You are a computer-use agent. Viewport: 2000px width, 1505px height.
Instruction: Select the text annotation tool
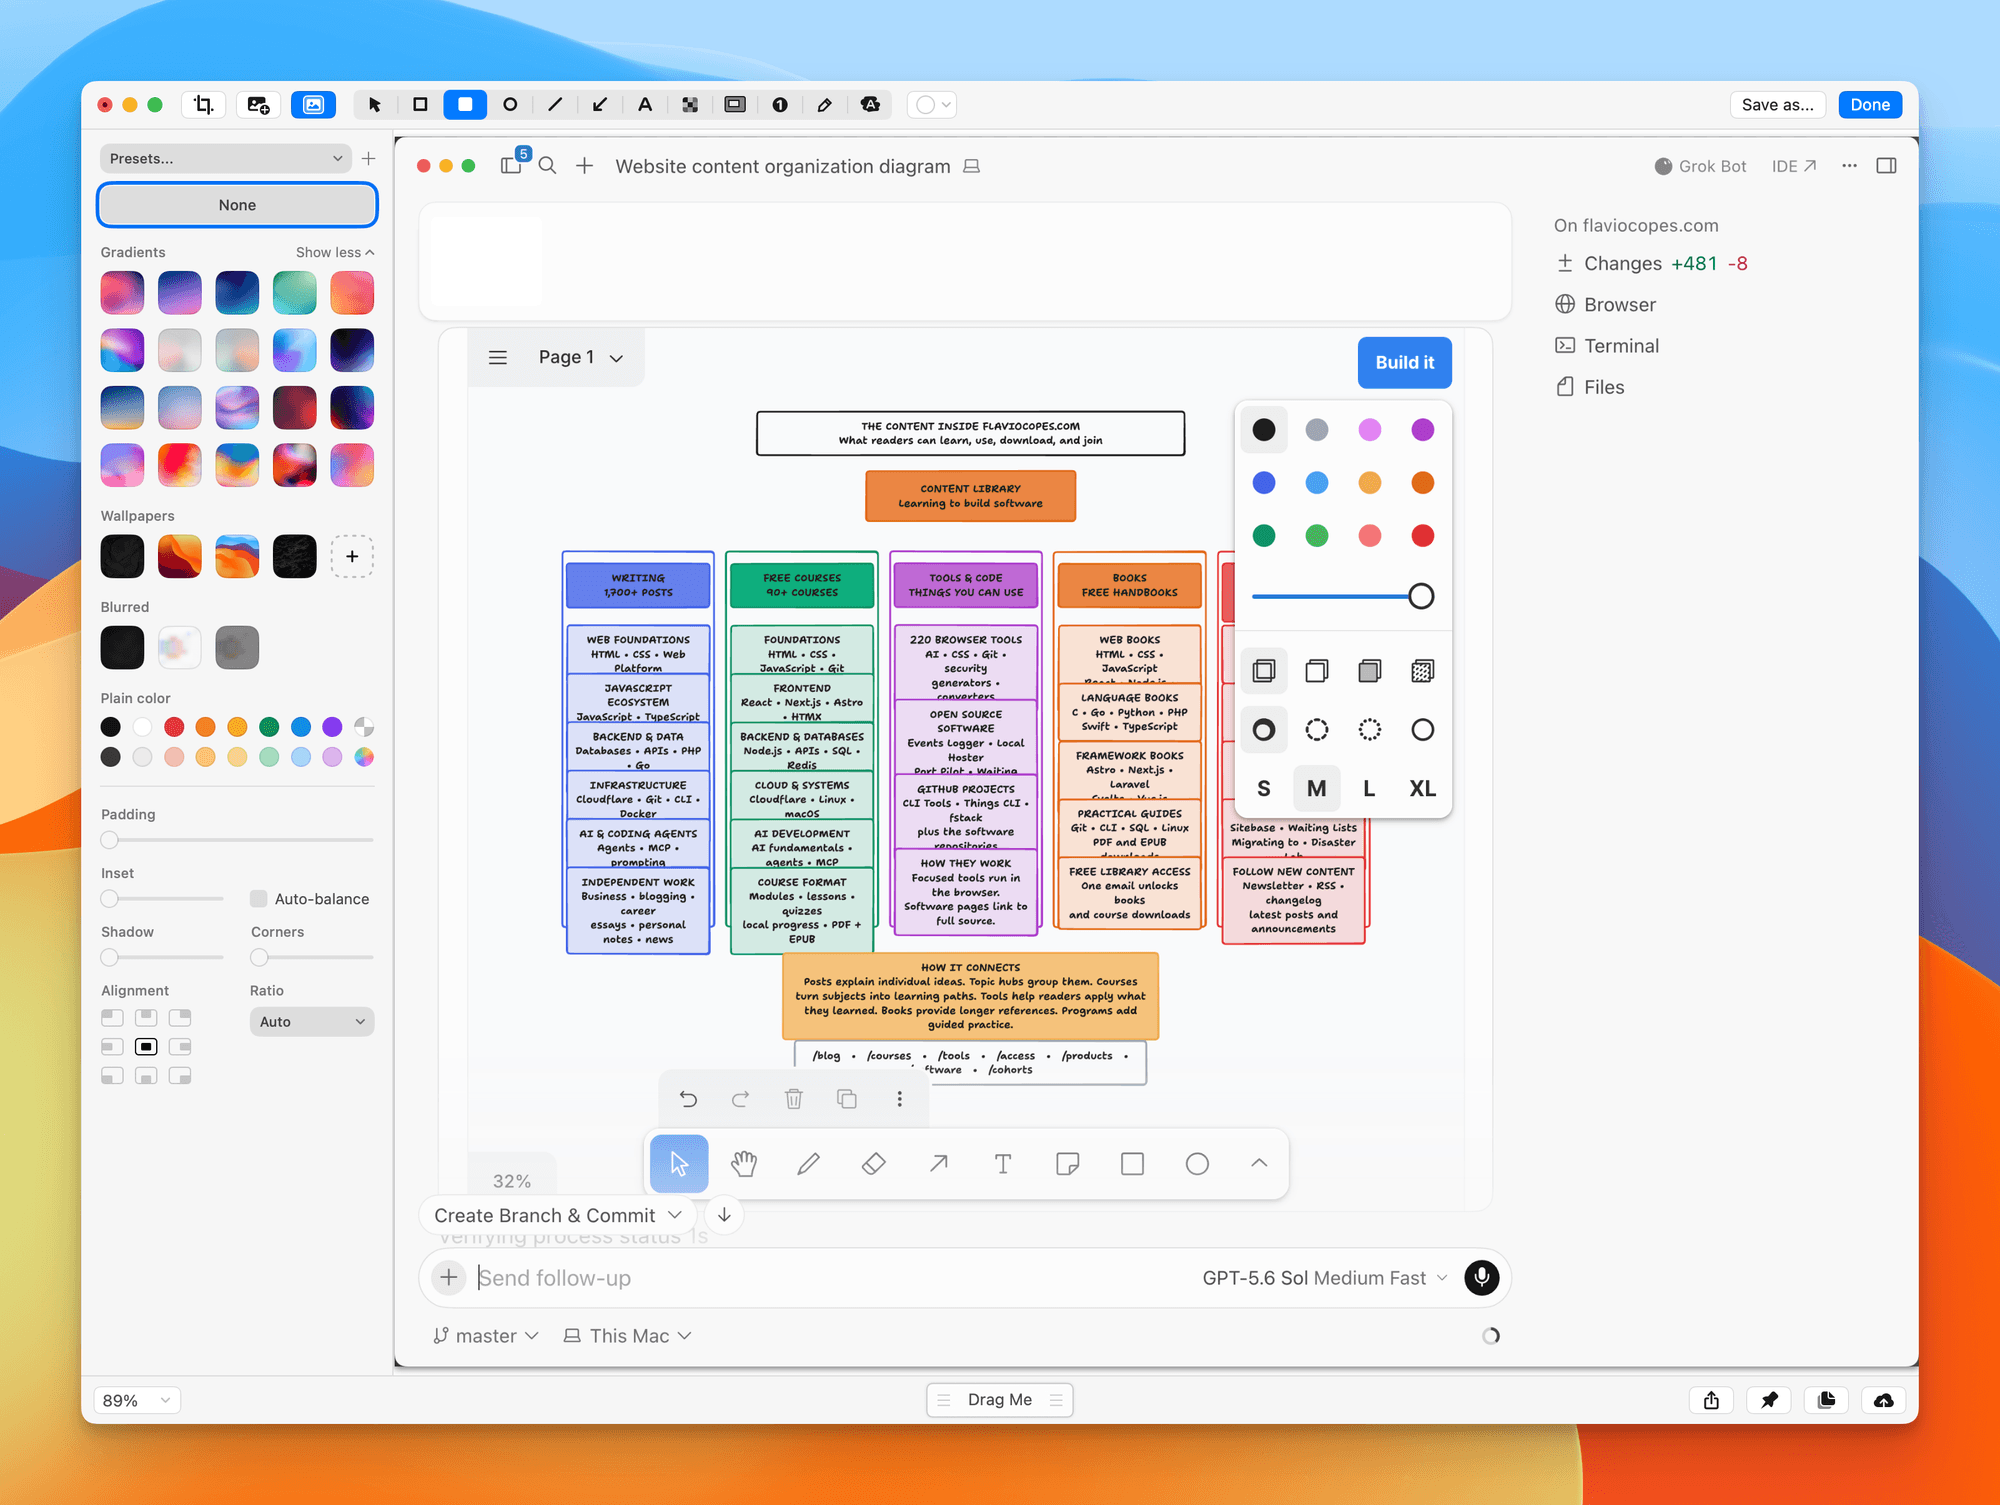point(645,105)
